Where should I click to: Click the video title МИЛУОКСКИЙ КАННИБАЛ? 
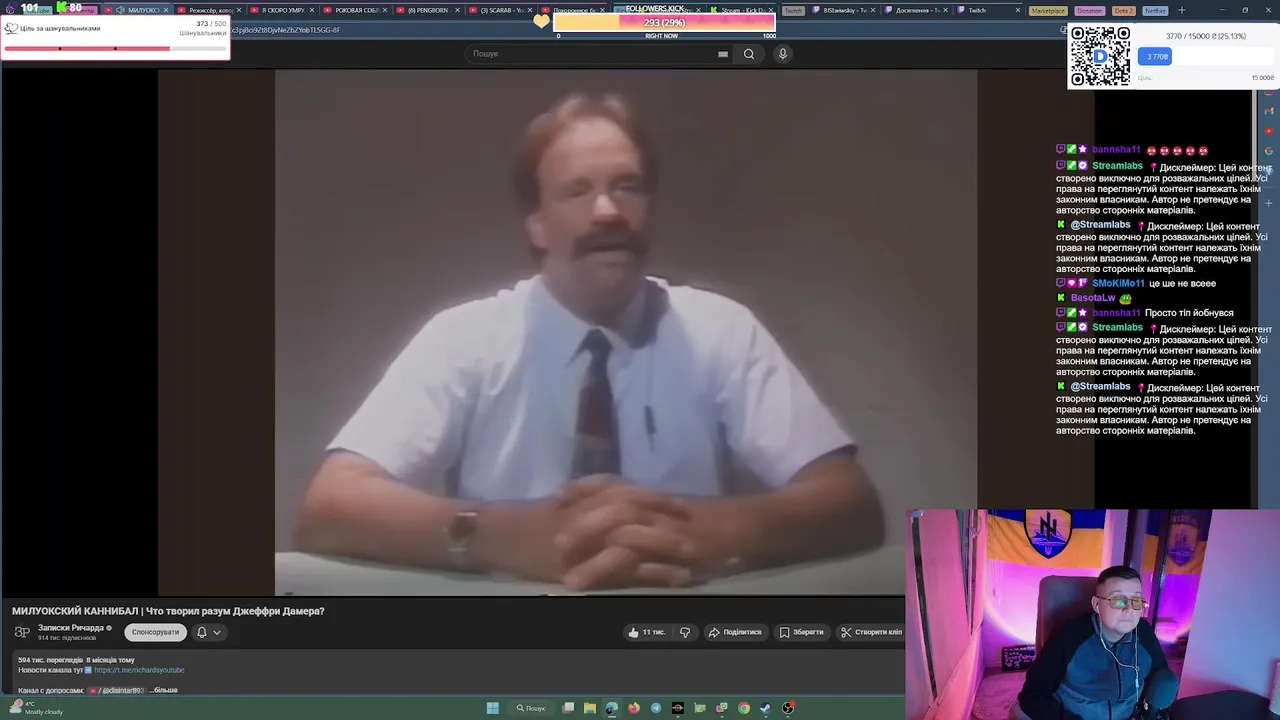point(168,611)
